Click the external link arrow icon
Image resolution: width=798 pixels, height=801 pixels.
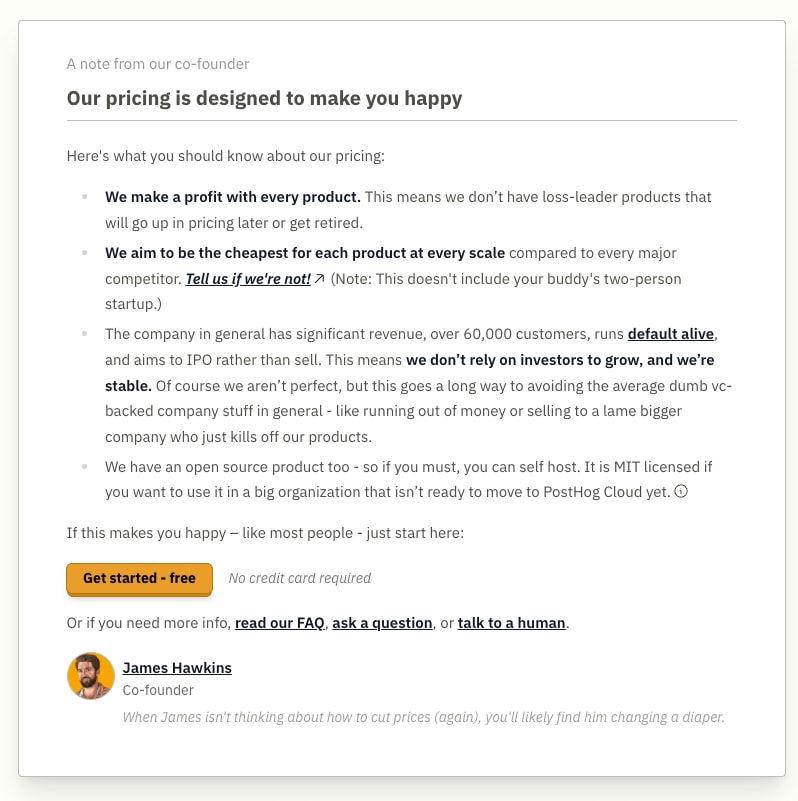pyautogui.click(x=319, y=278)
